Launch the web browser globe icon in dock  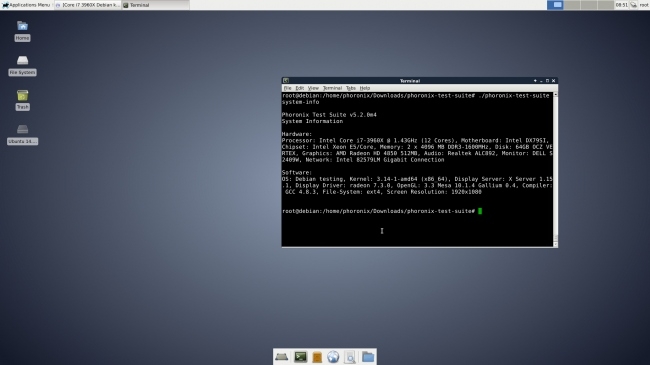pyautogui.click(x=333, y=357)
